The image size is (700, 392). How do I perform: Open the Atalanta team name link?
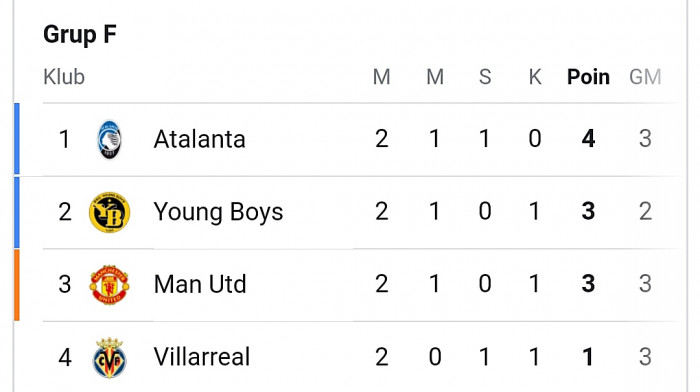point(200,139)
